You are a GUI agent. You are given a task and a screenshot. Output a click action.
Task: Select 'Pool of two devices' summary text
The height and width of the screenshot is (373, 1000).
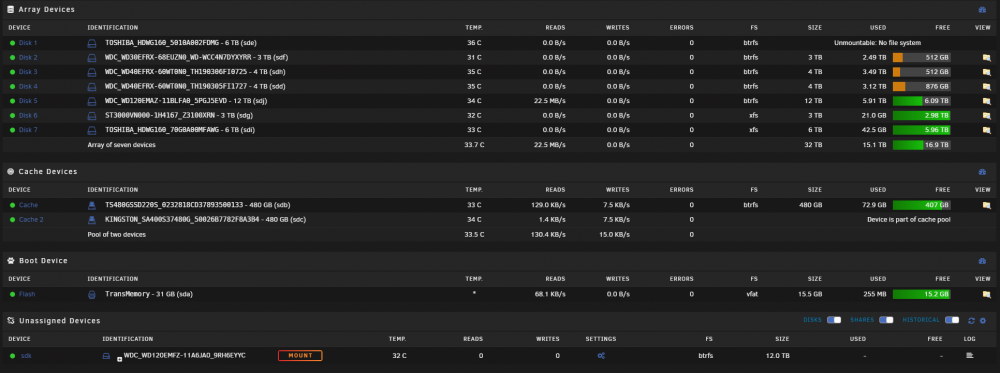(x=117, y=235)
